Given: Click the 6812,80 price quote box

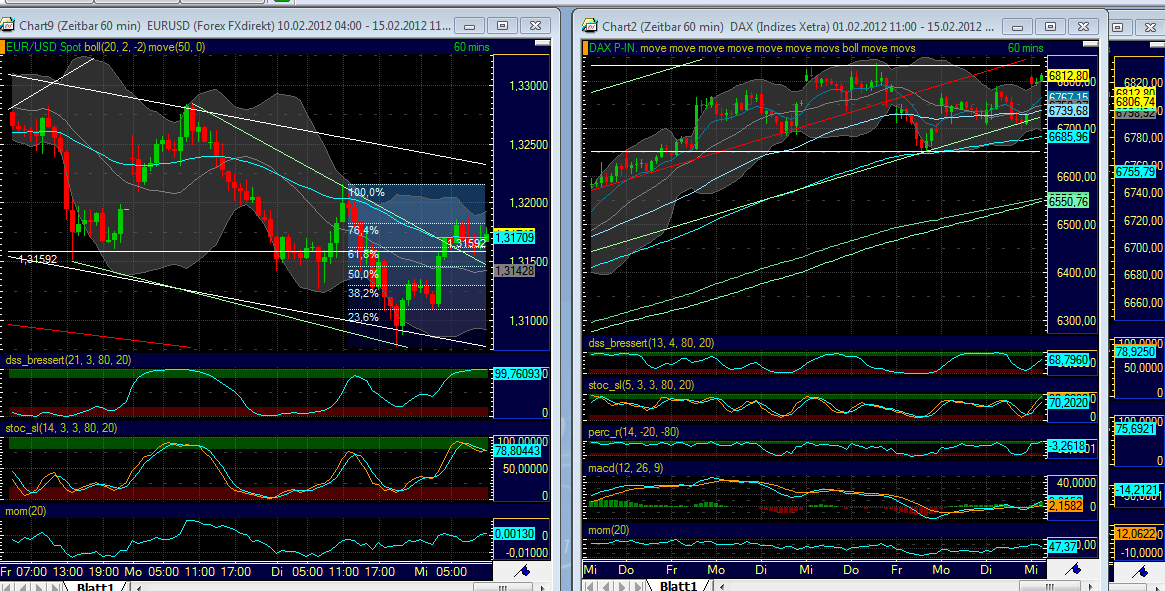Looking at the screenshot, I should tap(1069, 74).
